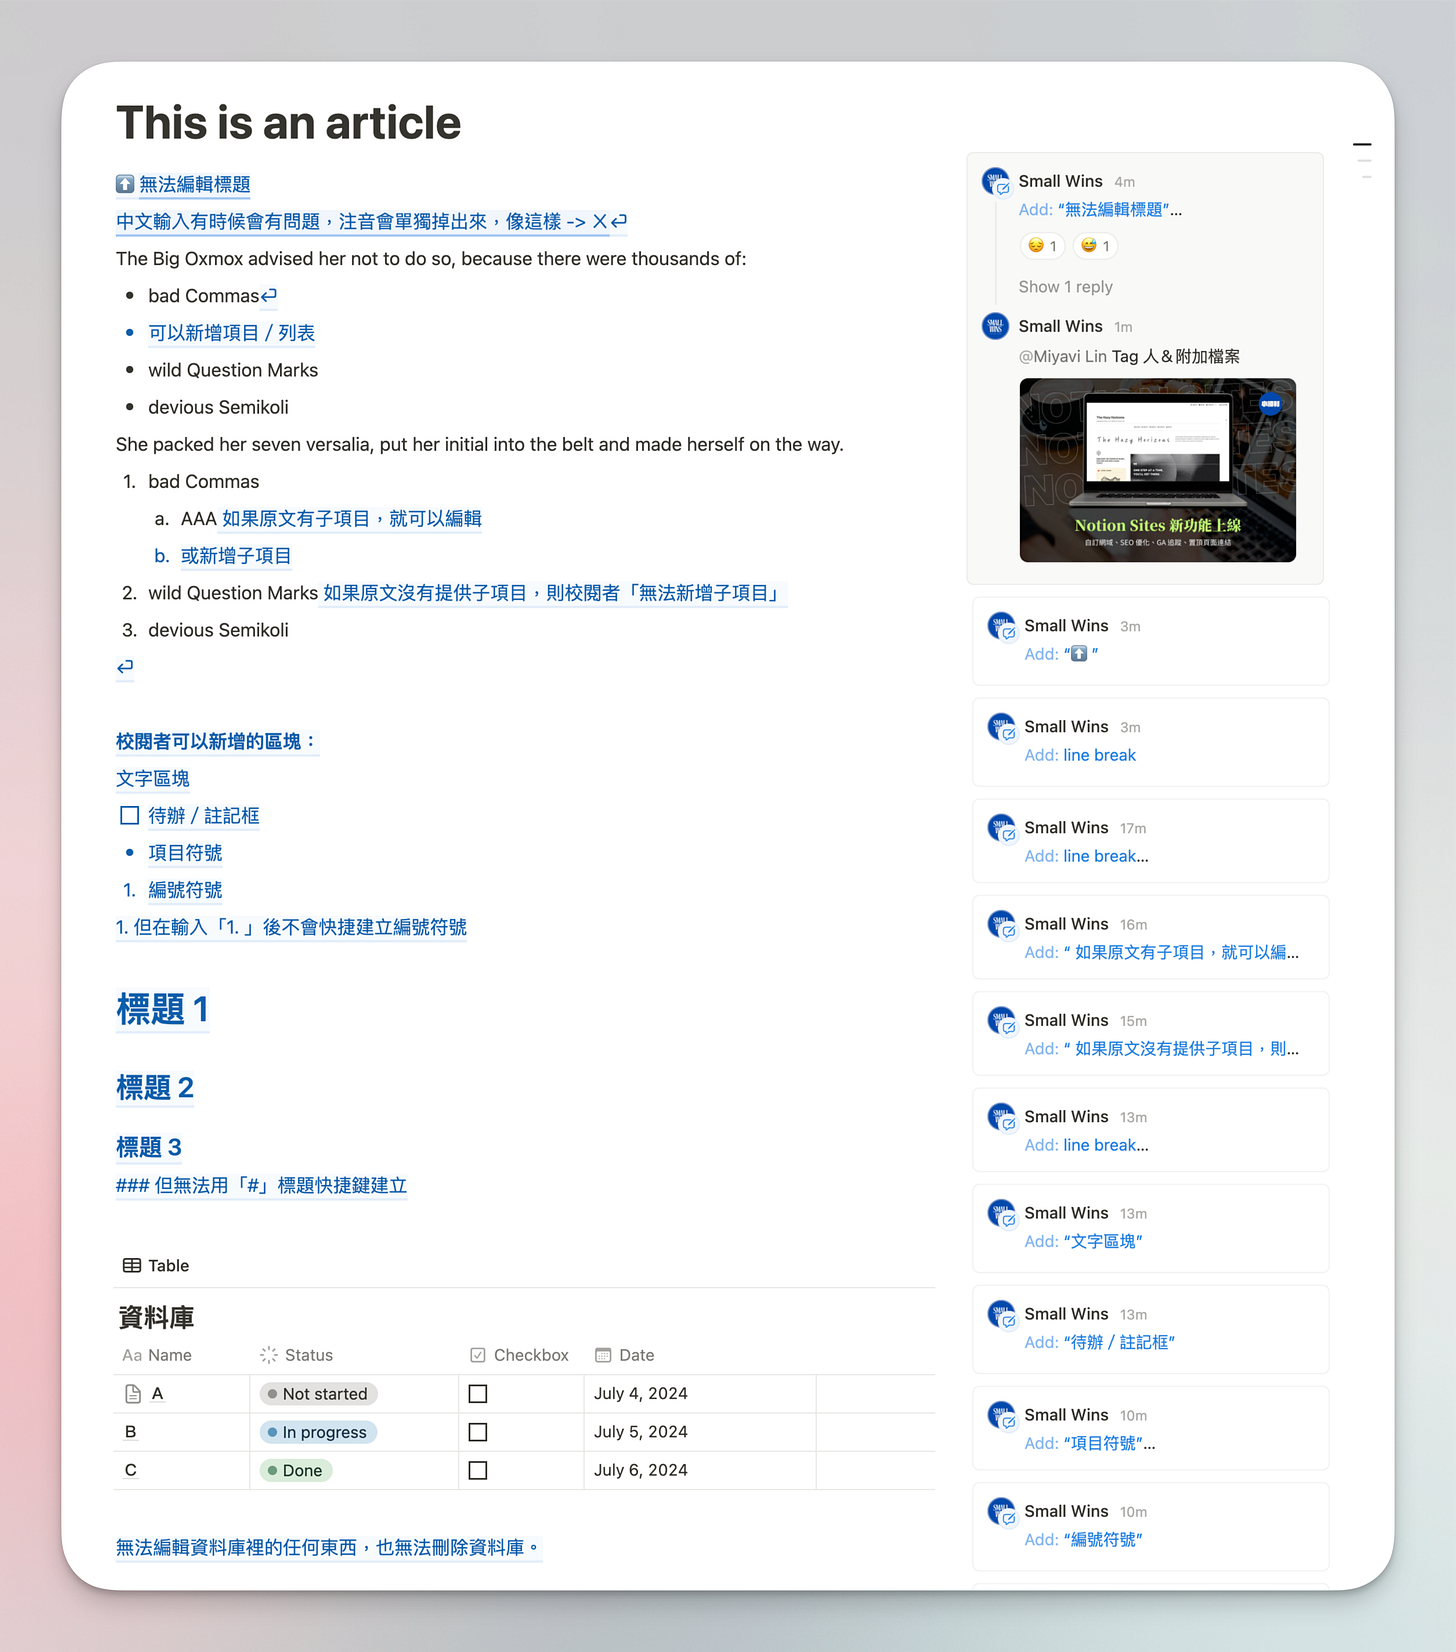Expand Show 1 reply in comment thread

pyautogui.click(x=1065, y=287)
